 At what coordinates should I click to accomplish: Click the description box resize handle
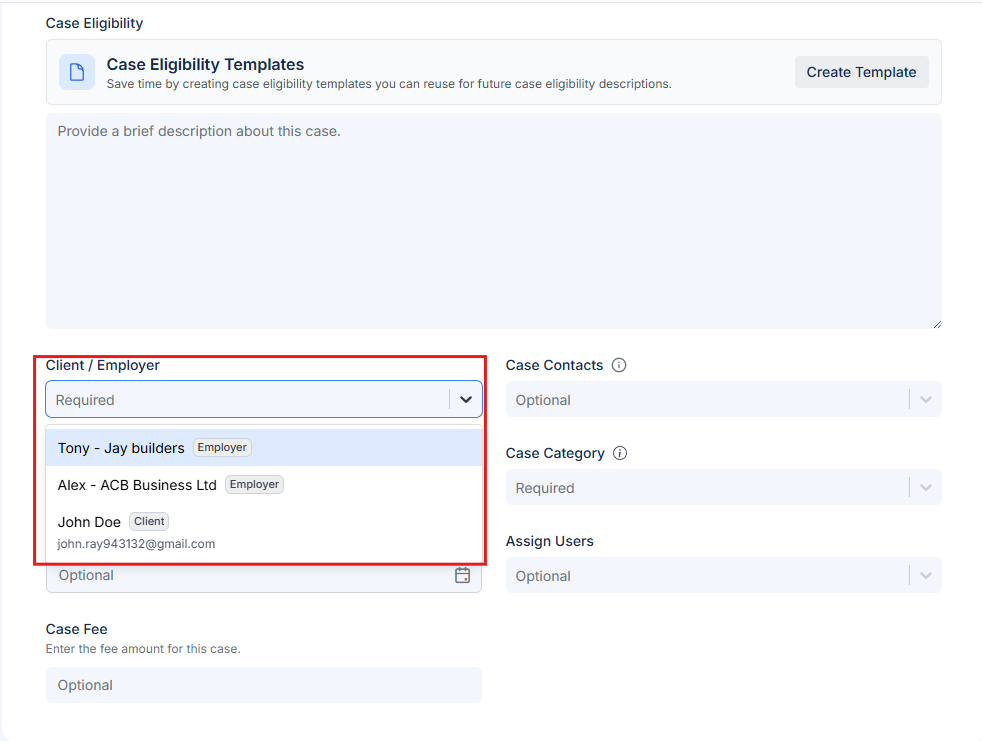(x=936, y=322)
